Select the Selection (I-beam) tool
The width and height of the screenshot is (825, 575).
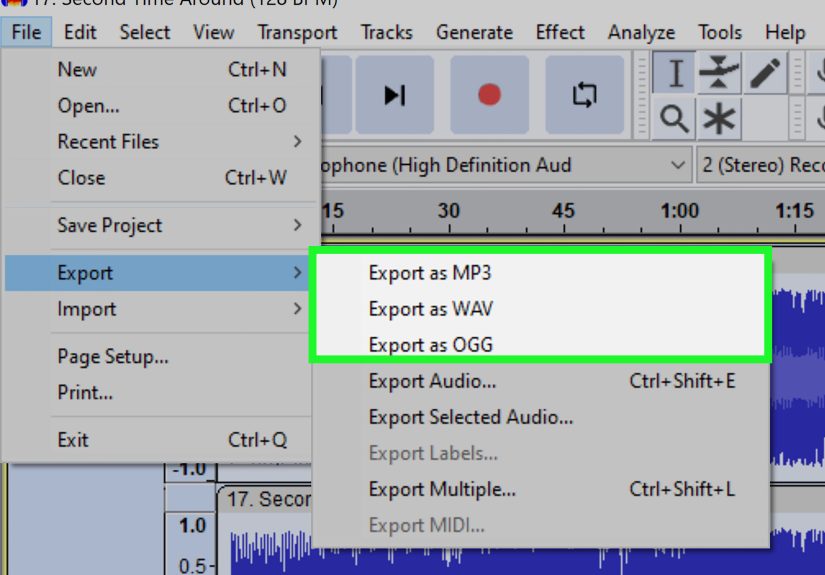(675, 73)
